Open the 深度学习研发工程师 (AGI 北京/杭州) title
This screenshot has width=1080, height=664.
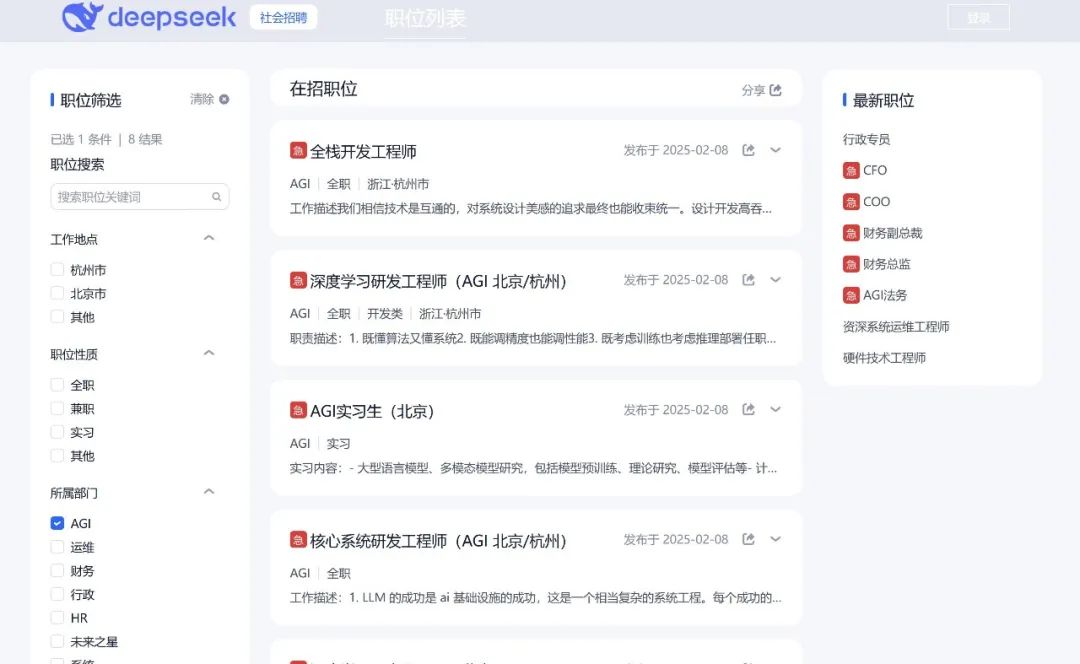(438, 281)
